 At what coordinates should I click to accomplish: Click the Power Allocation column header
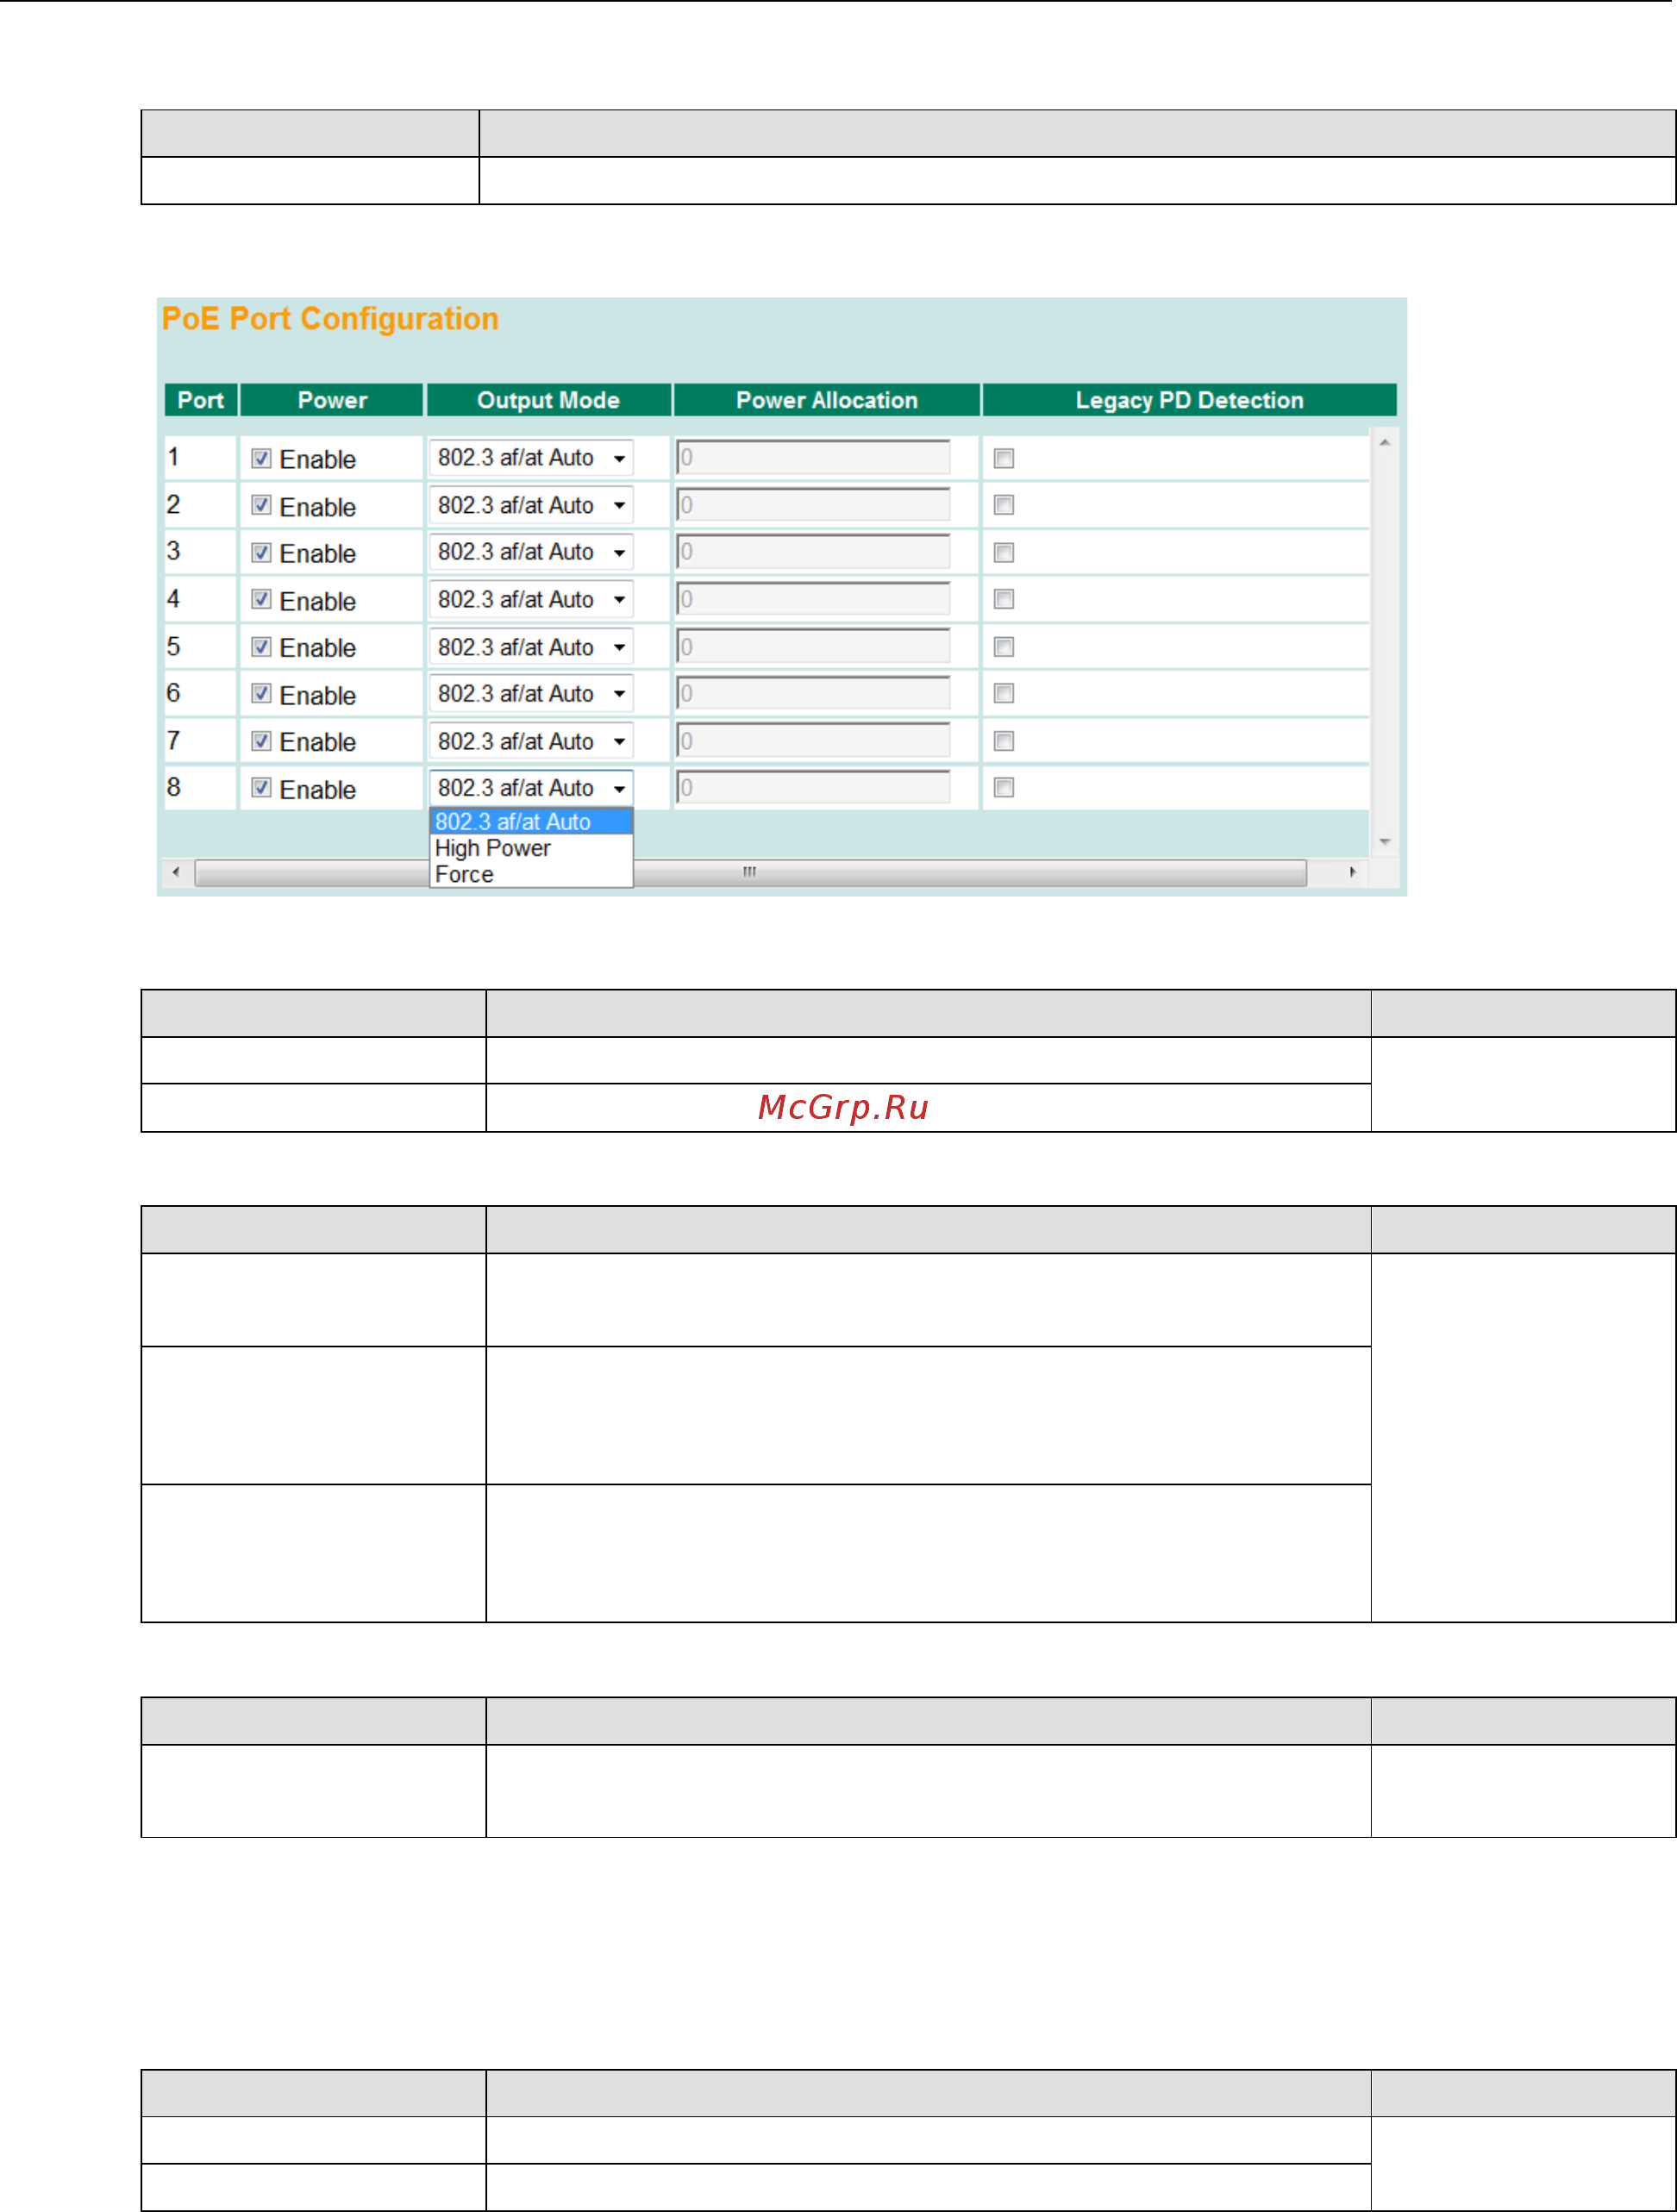826,400
